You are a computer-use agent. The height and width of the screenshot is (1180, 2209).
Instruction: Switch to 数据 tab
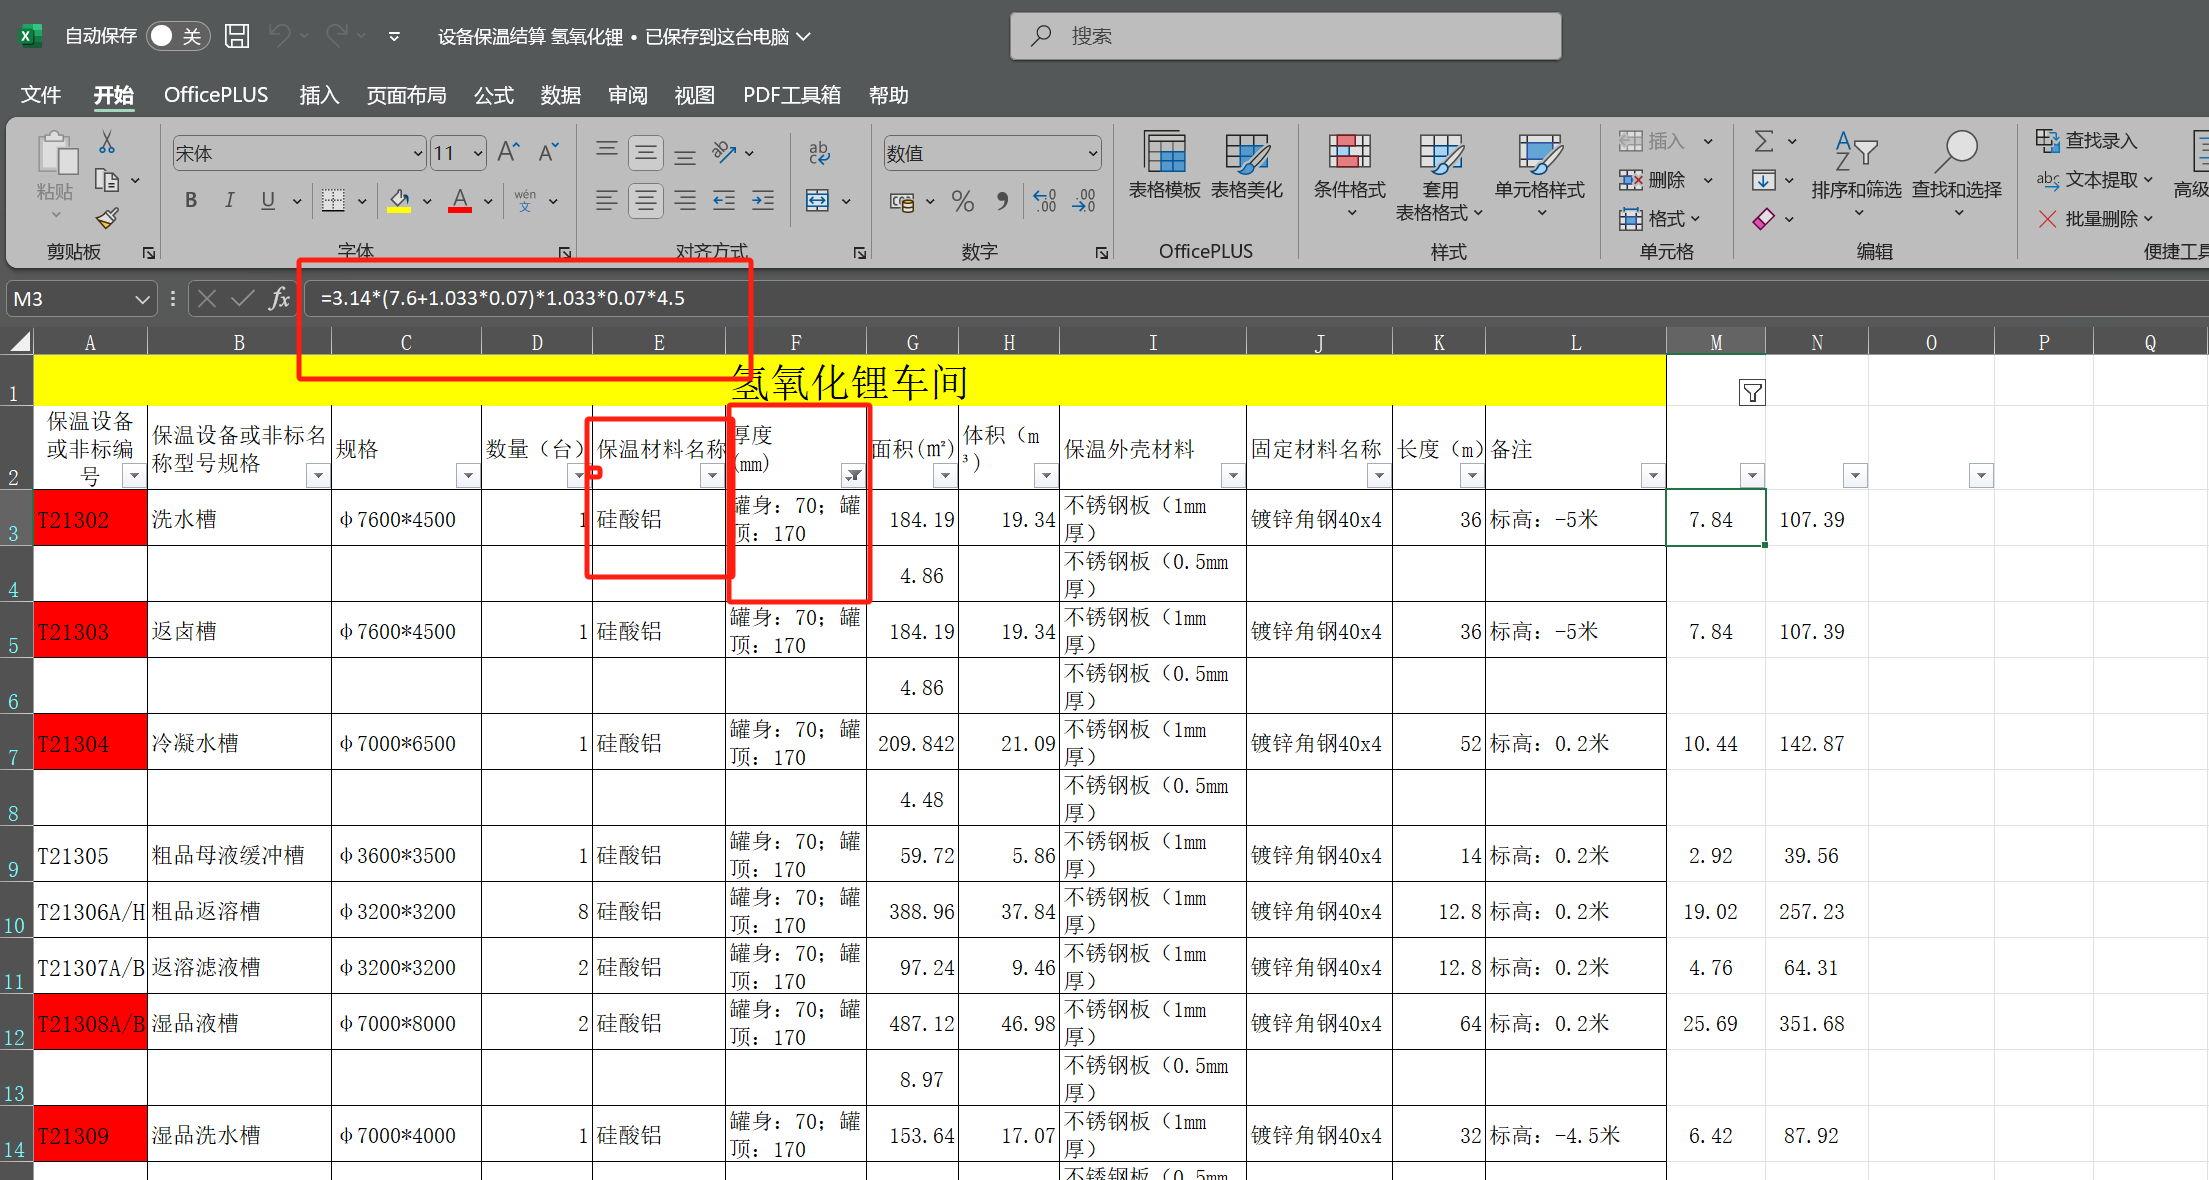(x=561, y=95)
